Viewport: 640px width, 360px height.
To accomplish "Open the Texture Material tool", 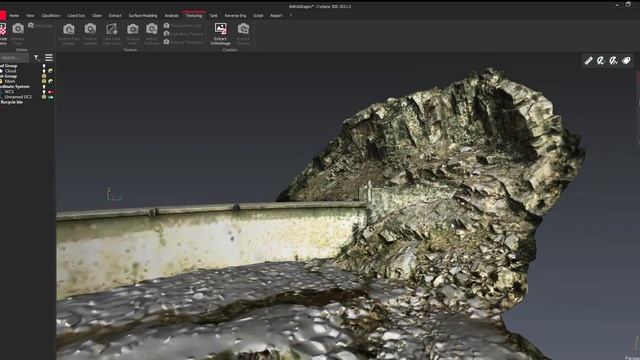I will coord(90,33).
